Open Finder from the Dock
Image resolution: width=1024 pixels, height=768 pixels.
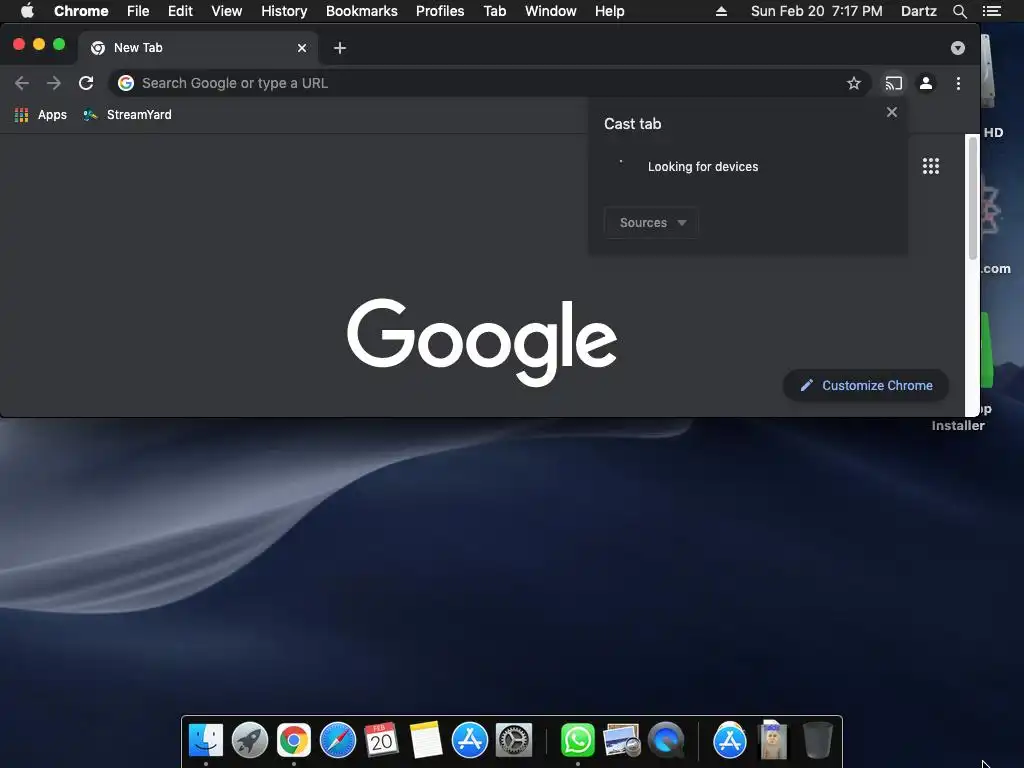pos(206,741)
